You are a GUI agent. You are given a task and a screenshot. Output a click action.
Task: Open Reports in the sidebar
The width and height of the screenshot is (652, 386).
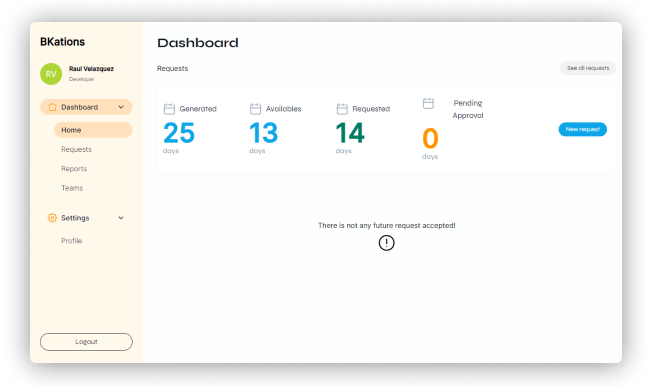(x=74, y=168)
